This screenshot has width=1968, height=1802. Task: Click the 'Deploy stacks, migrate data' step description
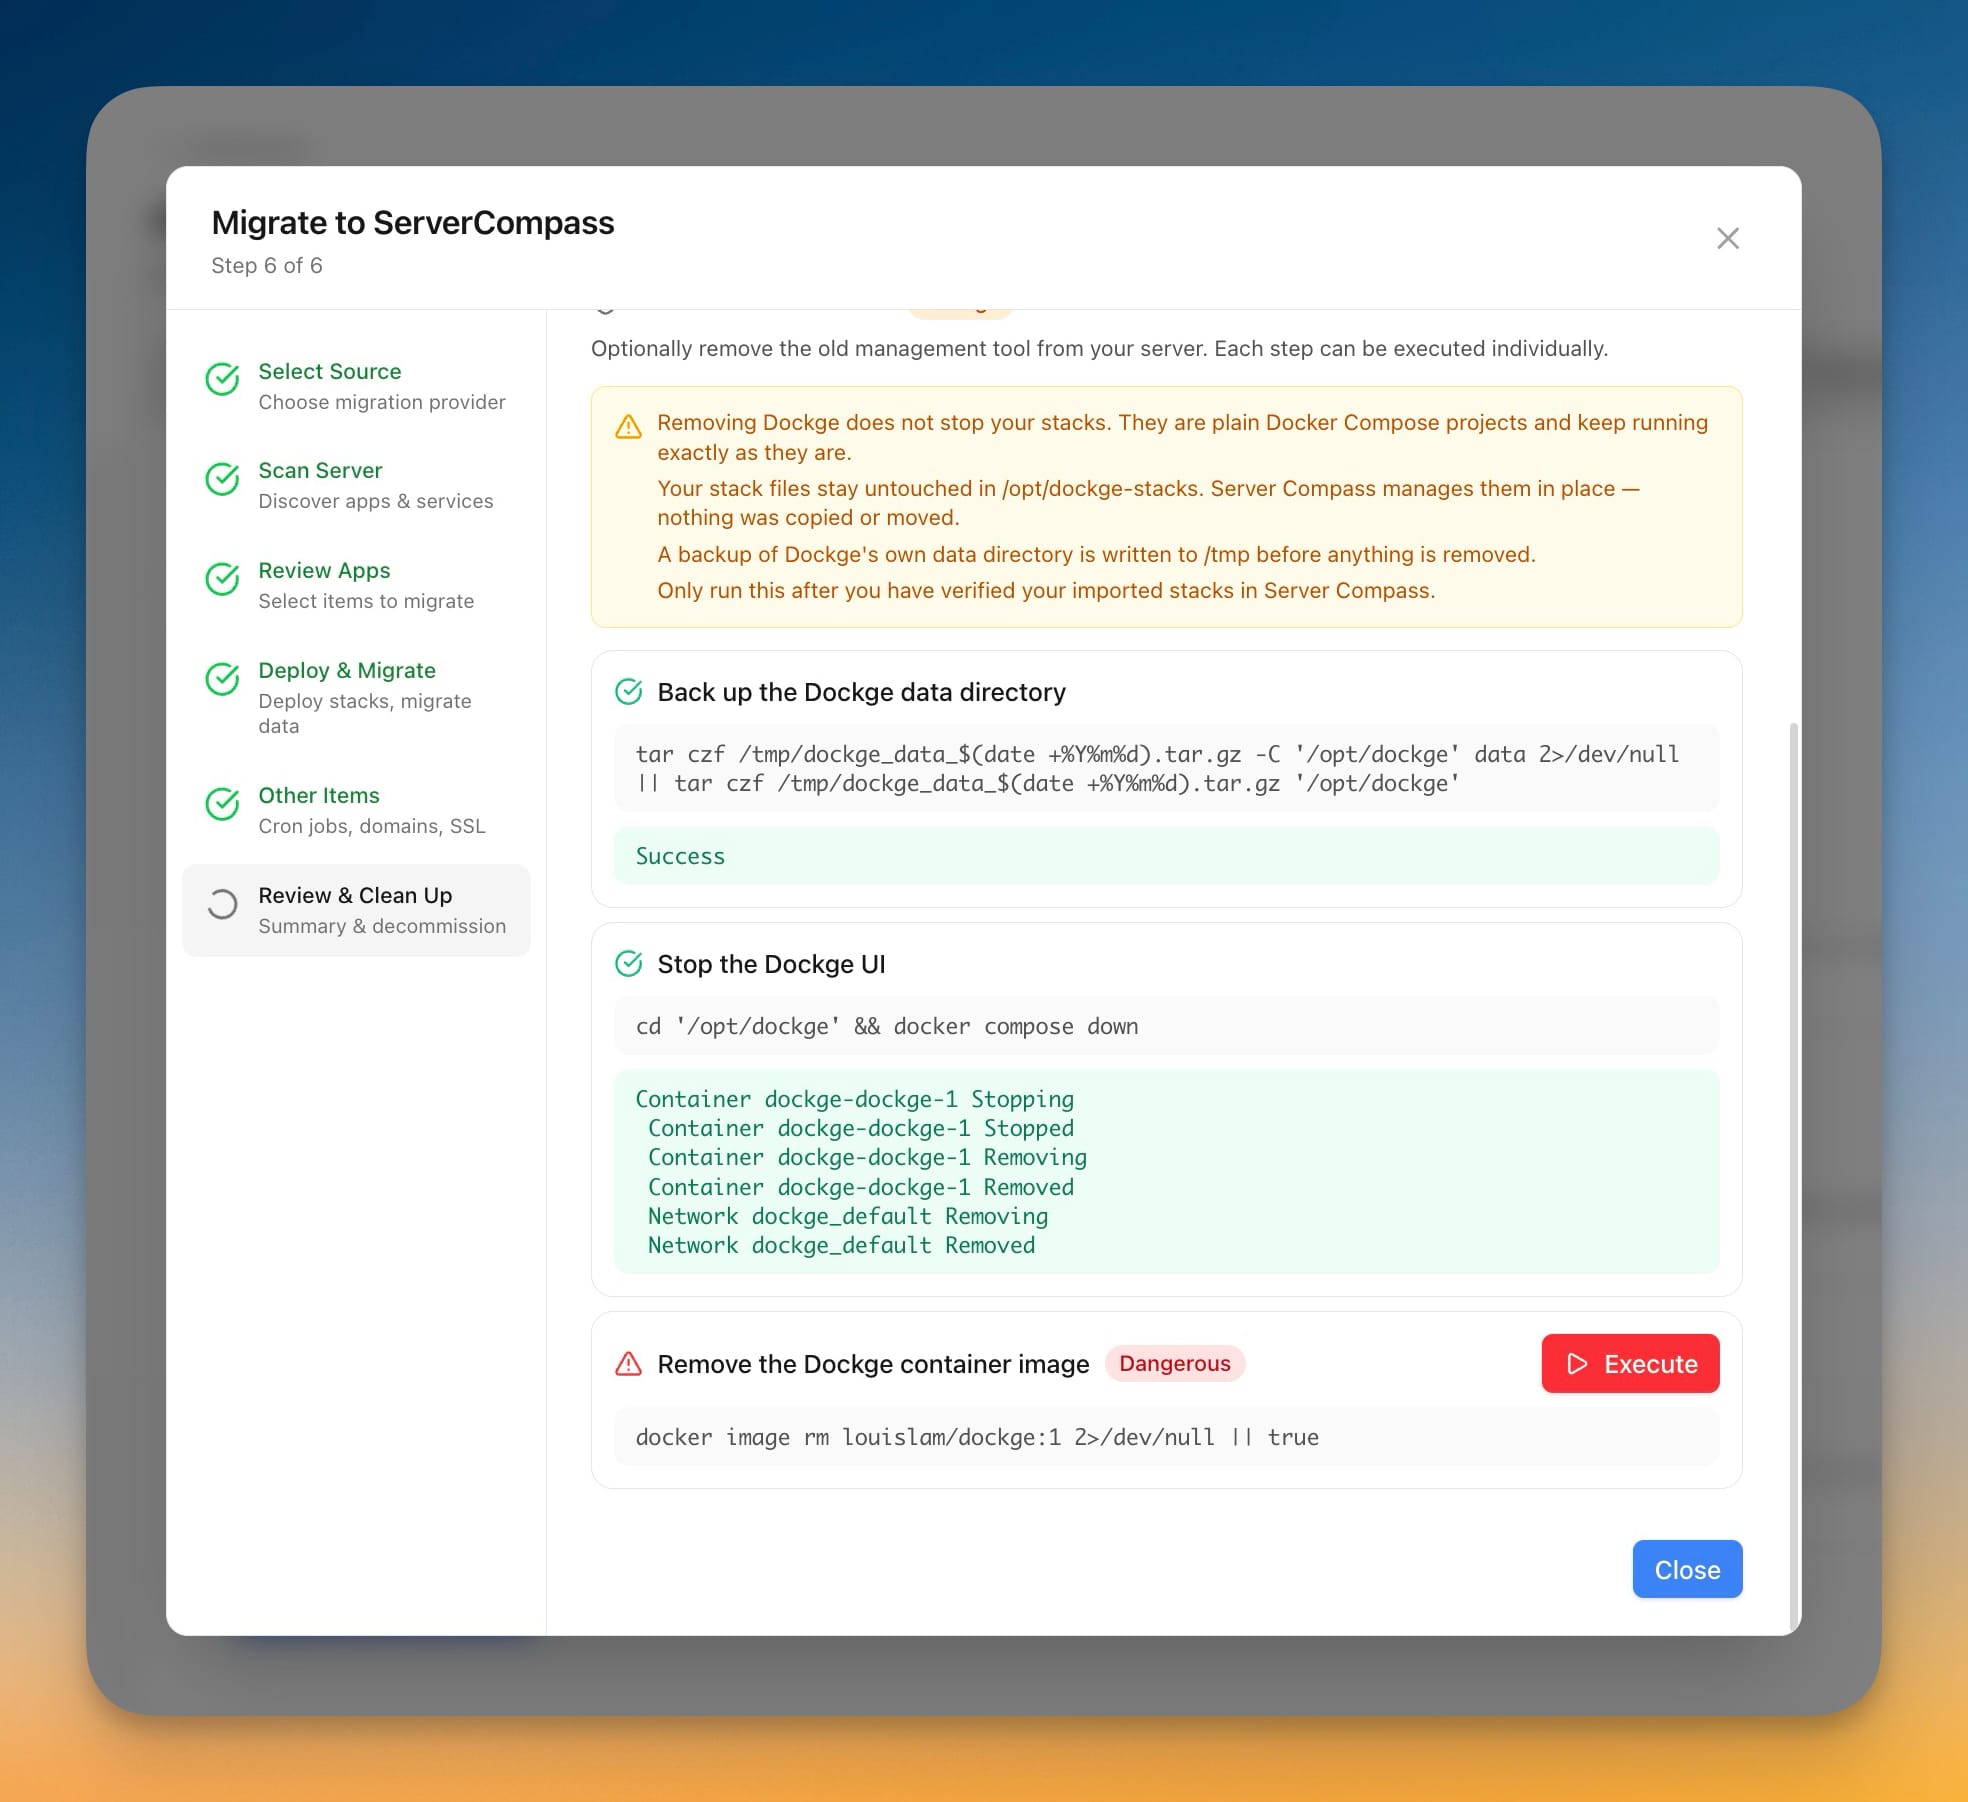click(365, 713)
